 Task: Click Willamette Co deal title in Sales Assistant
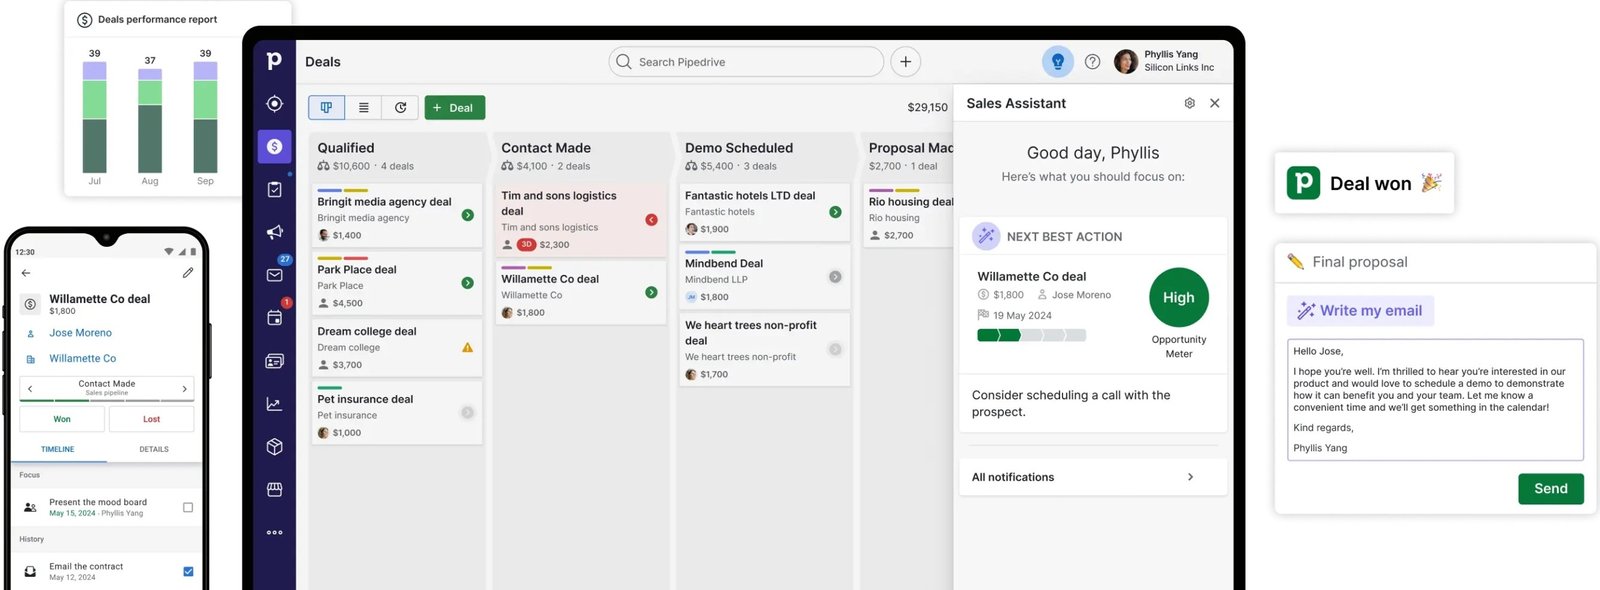[1032, 277]
